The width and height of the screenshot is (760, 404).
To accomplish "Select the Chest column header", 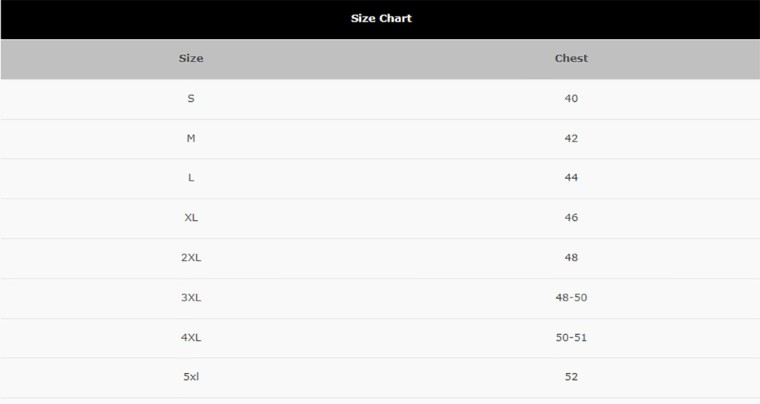I will (x=571, y=58).
